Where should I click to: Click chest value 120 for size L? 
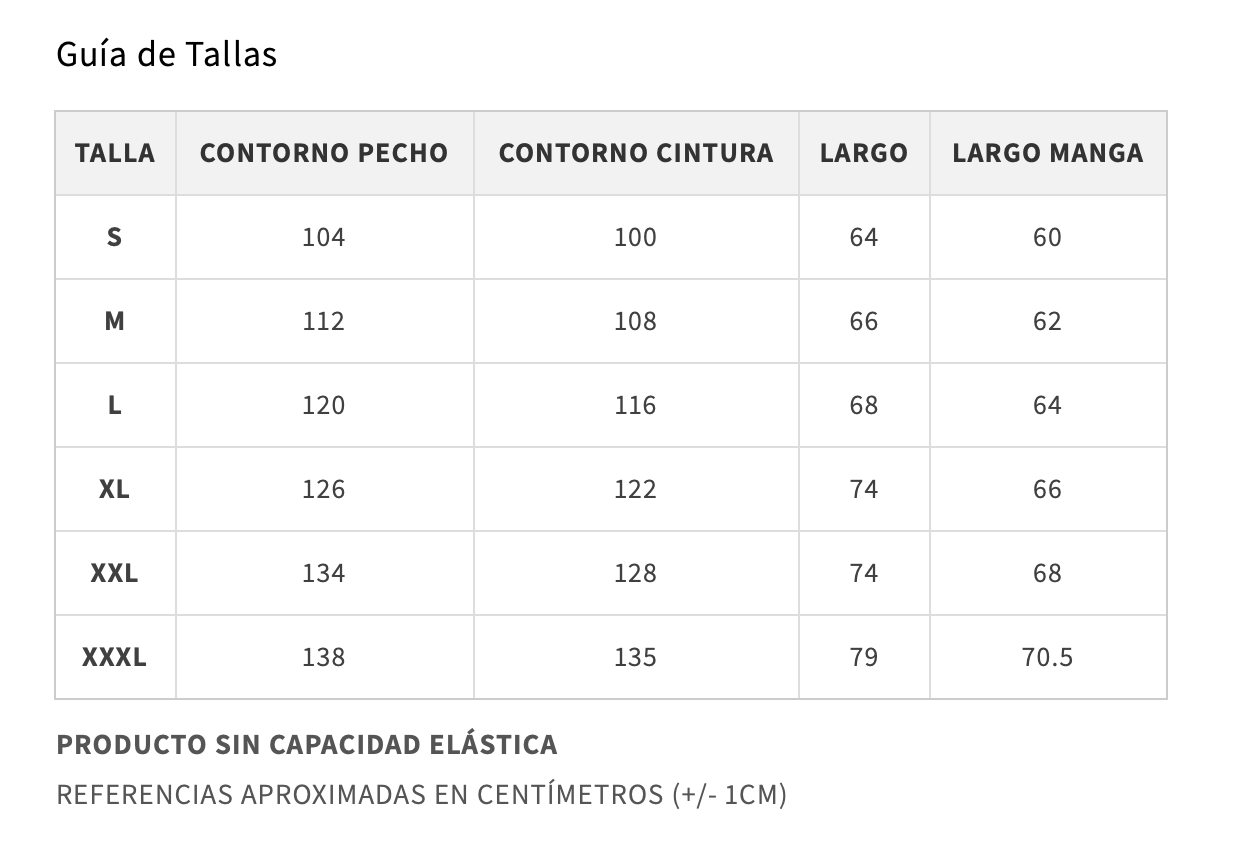click(x=324, y=405)
